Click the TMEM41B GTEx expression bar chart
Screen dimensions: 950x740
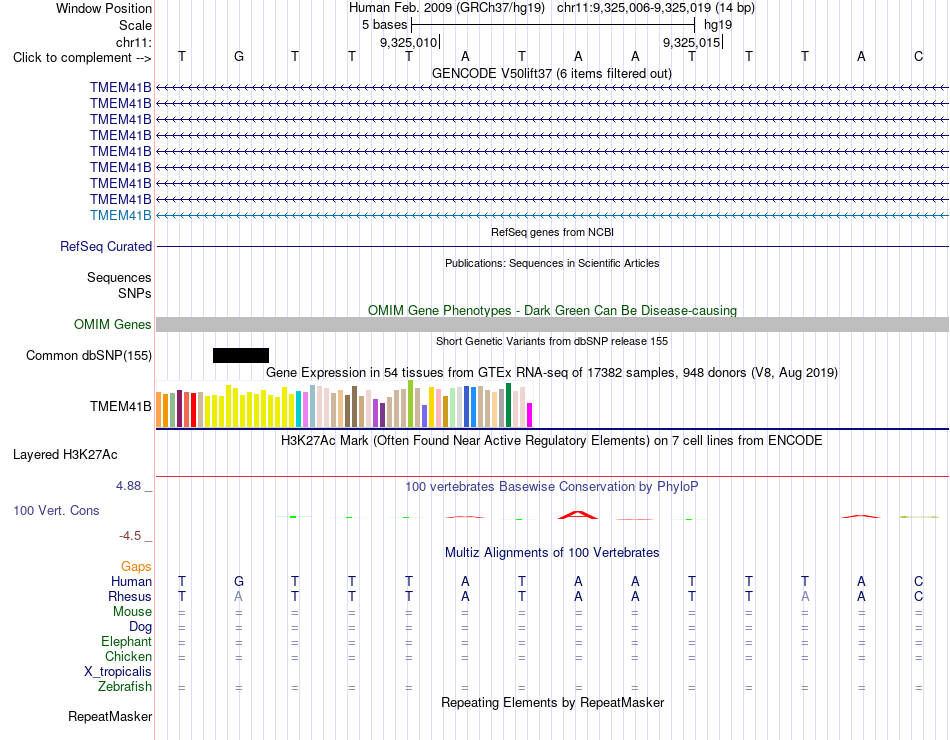point(344,404)
